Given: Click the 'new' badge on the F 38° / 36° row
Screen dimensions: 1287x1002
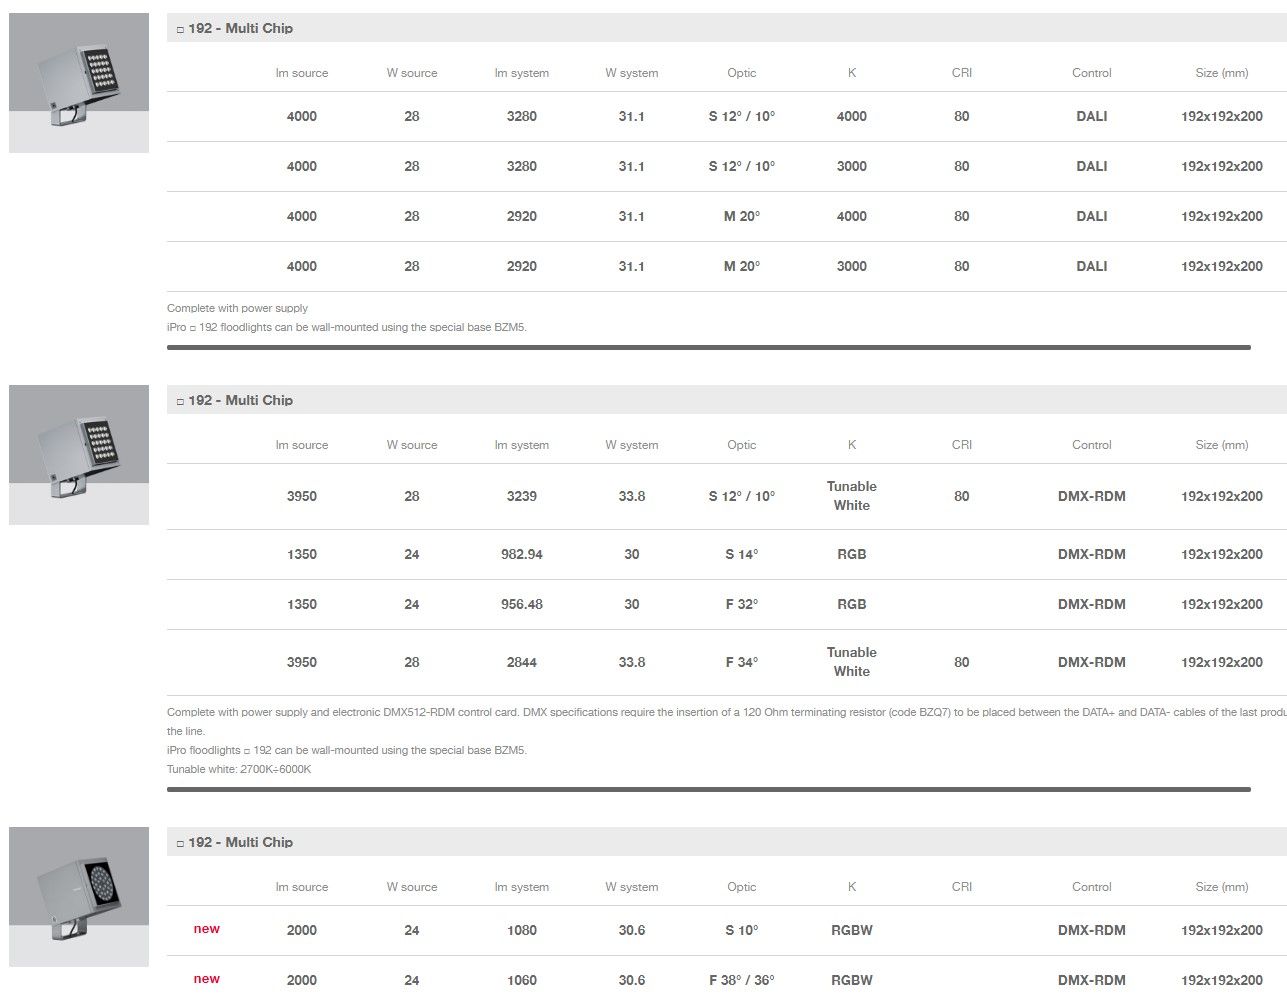Looking at the screenshot, I should coord(207,979).
